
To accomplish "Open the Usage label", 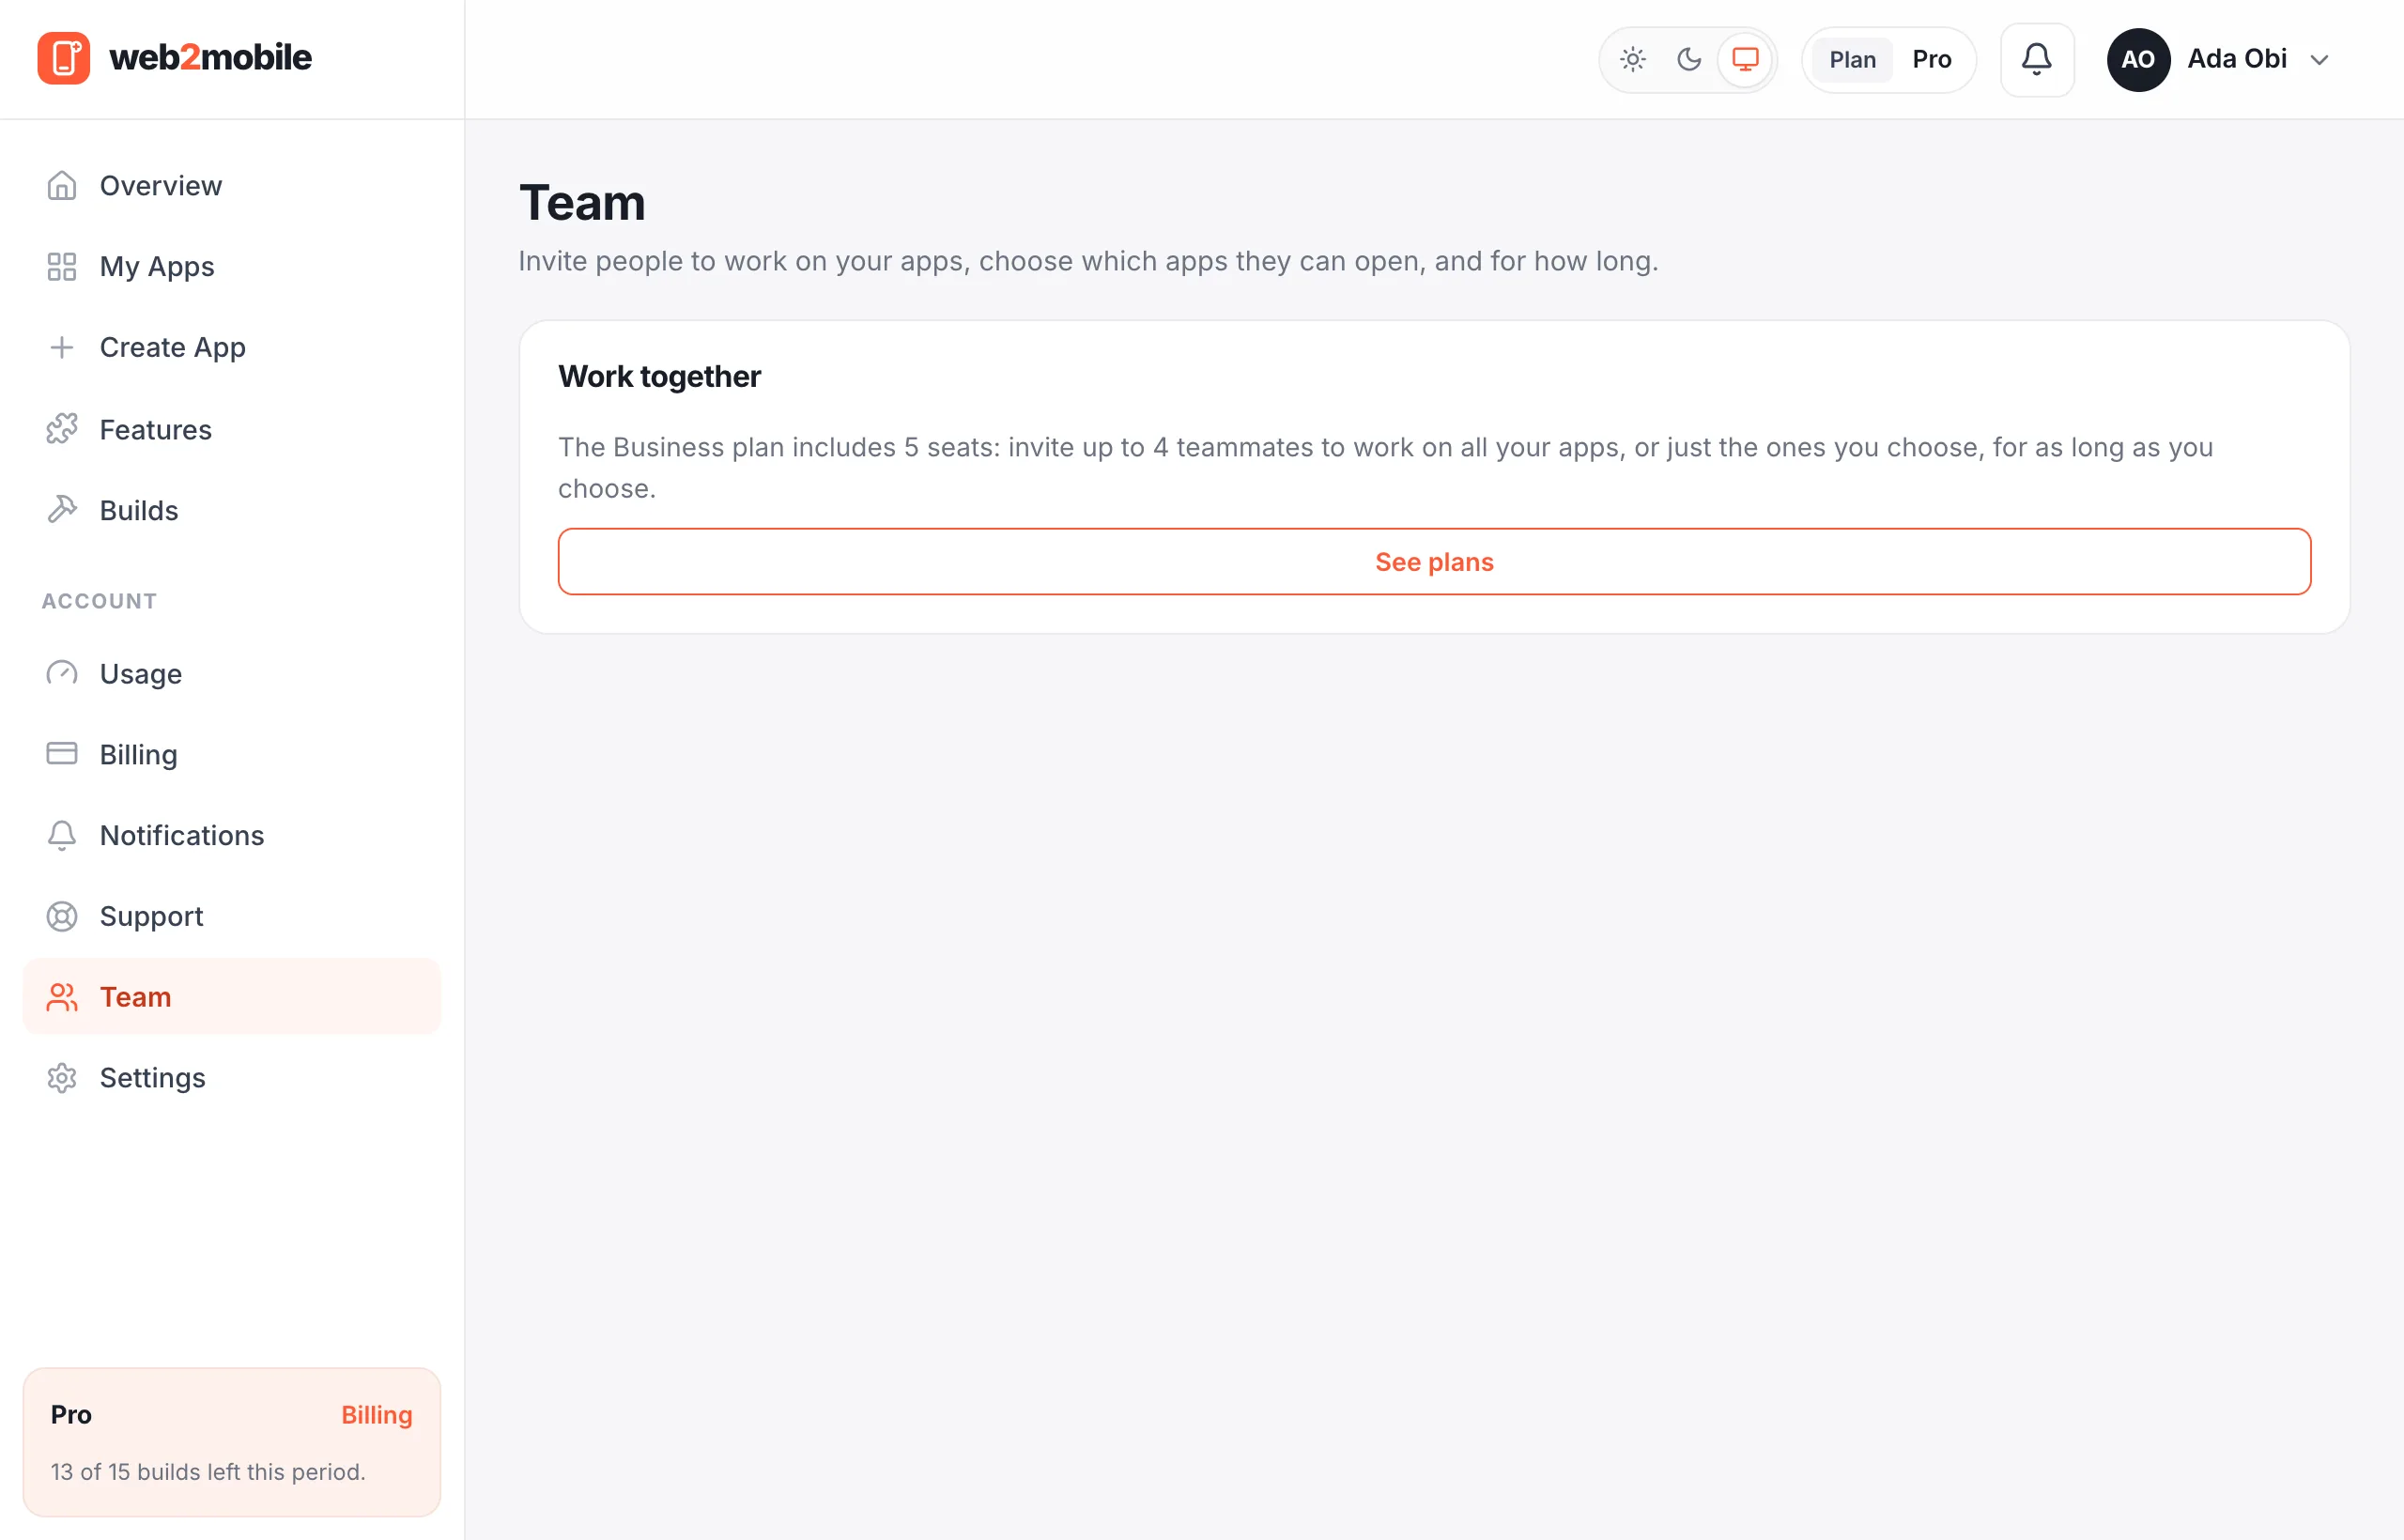I will 141,673.
